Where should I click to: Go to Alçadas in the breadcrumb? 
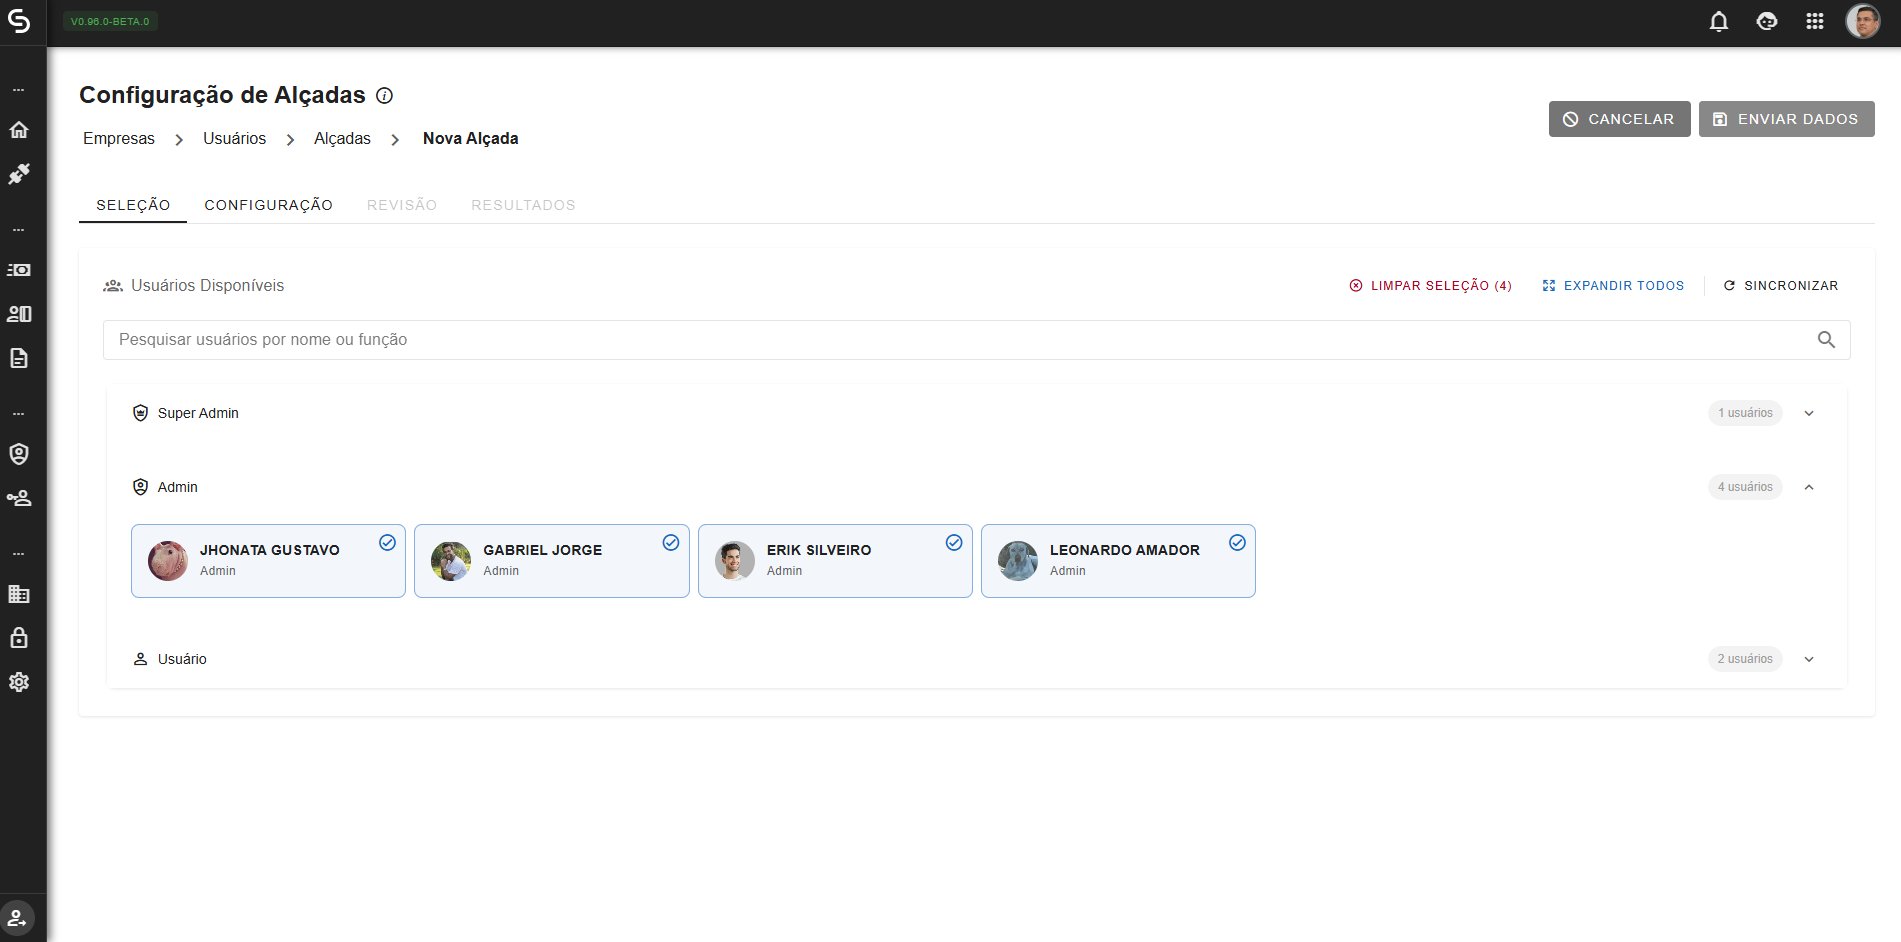click(x=342, y=139)
